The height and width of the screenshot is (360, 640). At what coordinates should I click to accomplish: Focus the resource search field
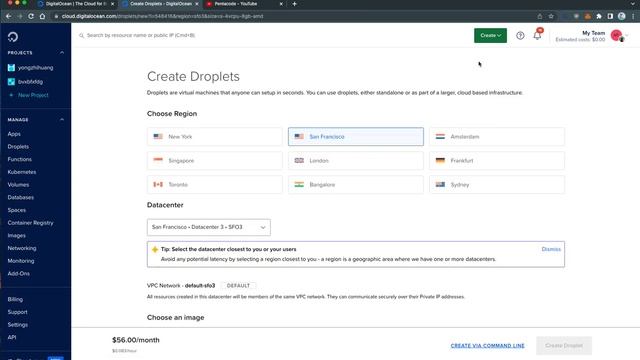[141, 36]
